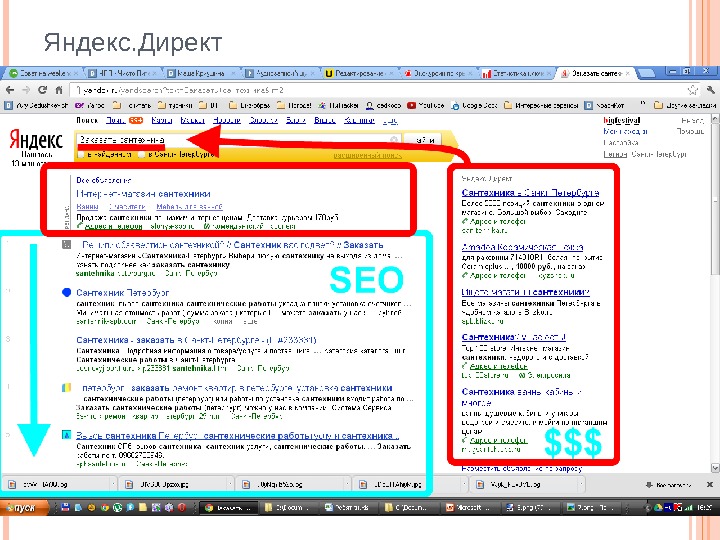This screenshot has width=720, height=540.
Task: Open Direct ad 'Сантехника в Санкт-Петербурге'
Action: [x=530, y=192]
